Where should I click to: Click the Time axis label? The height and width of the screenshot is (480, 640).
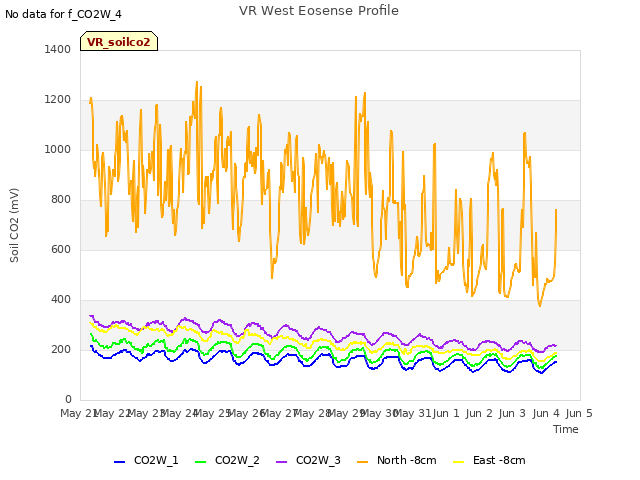(565, 429)
